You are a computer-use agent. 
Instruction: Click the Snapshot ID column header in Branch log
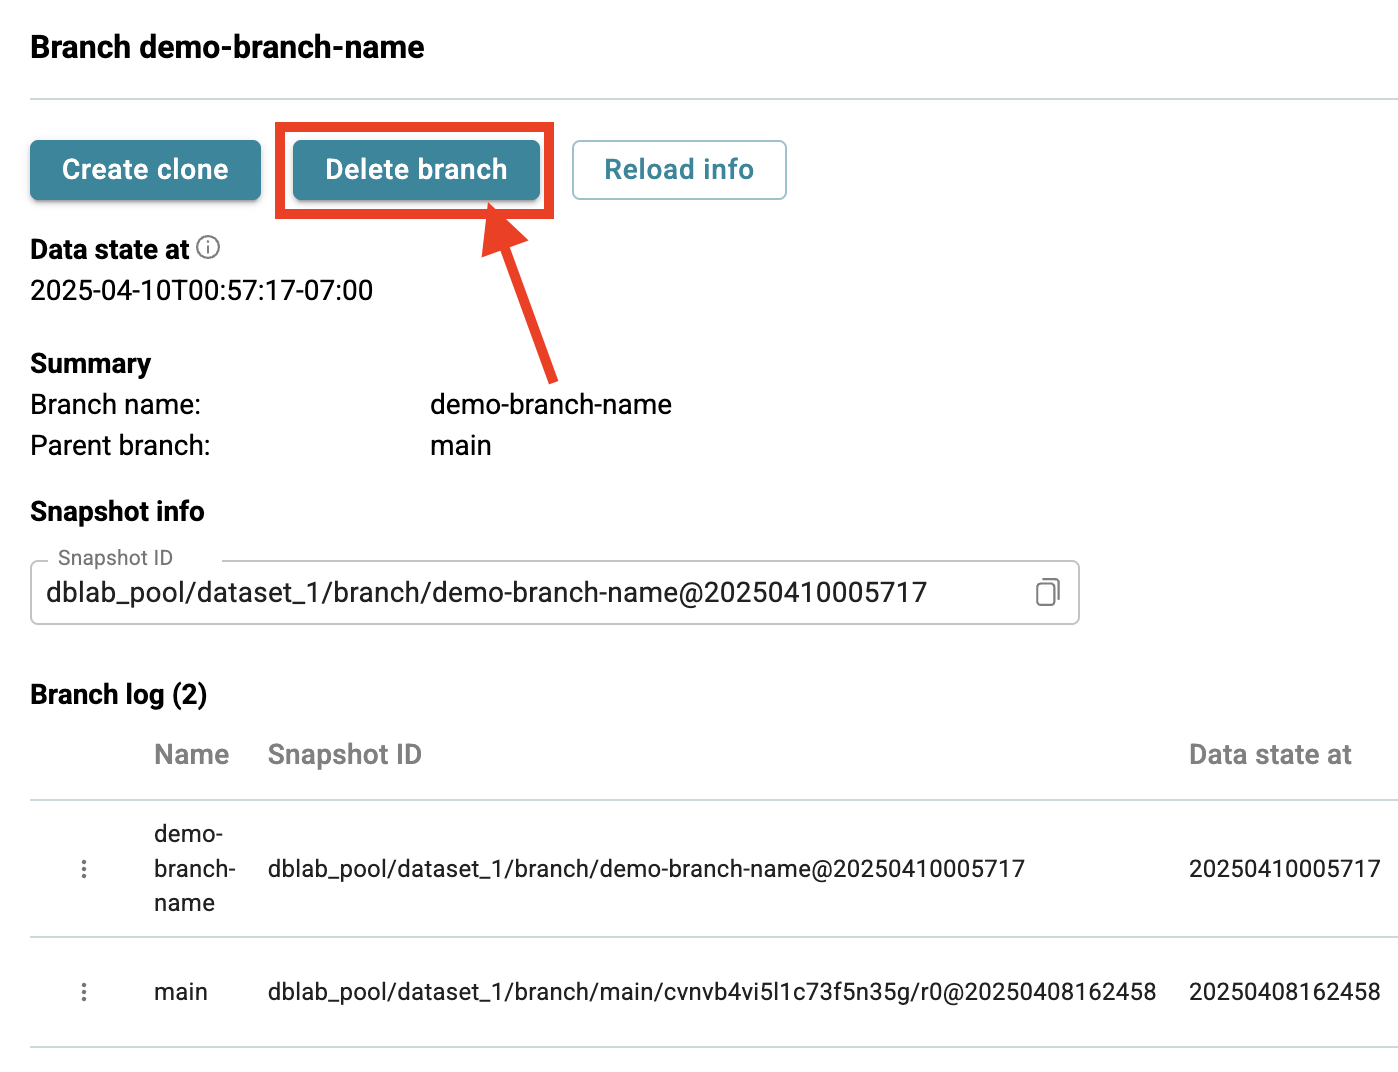point(345,754)
